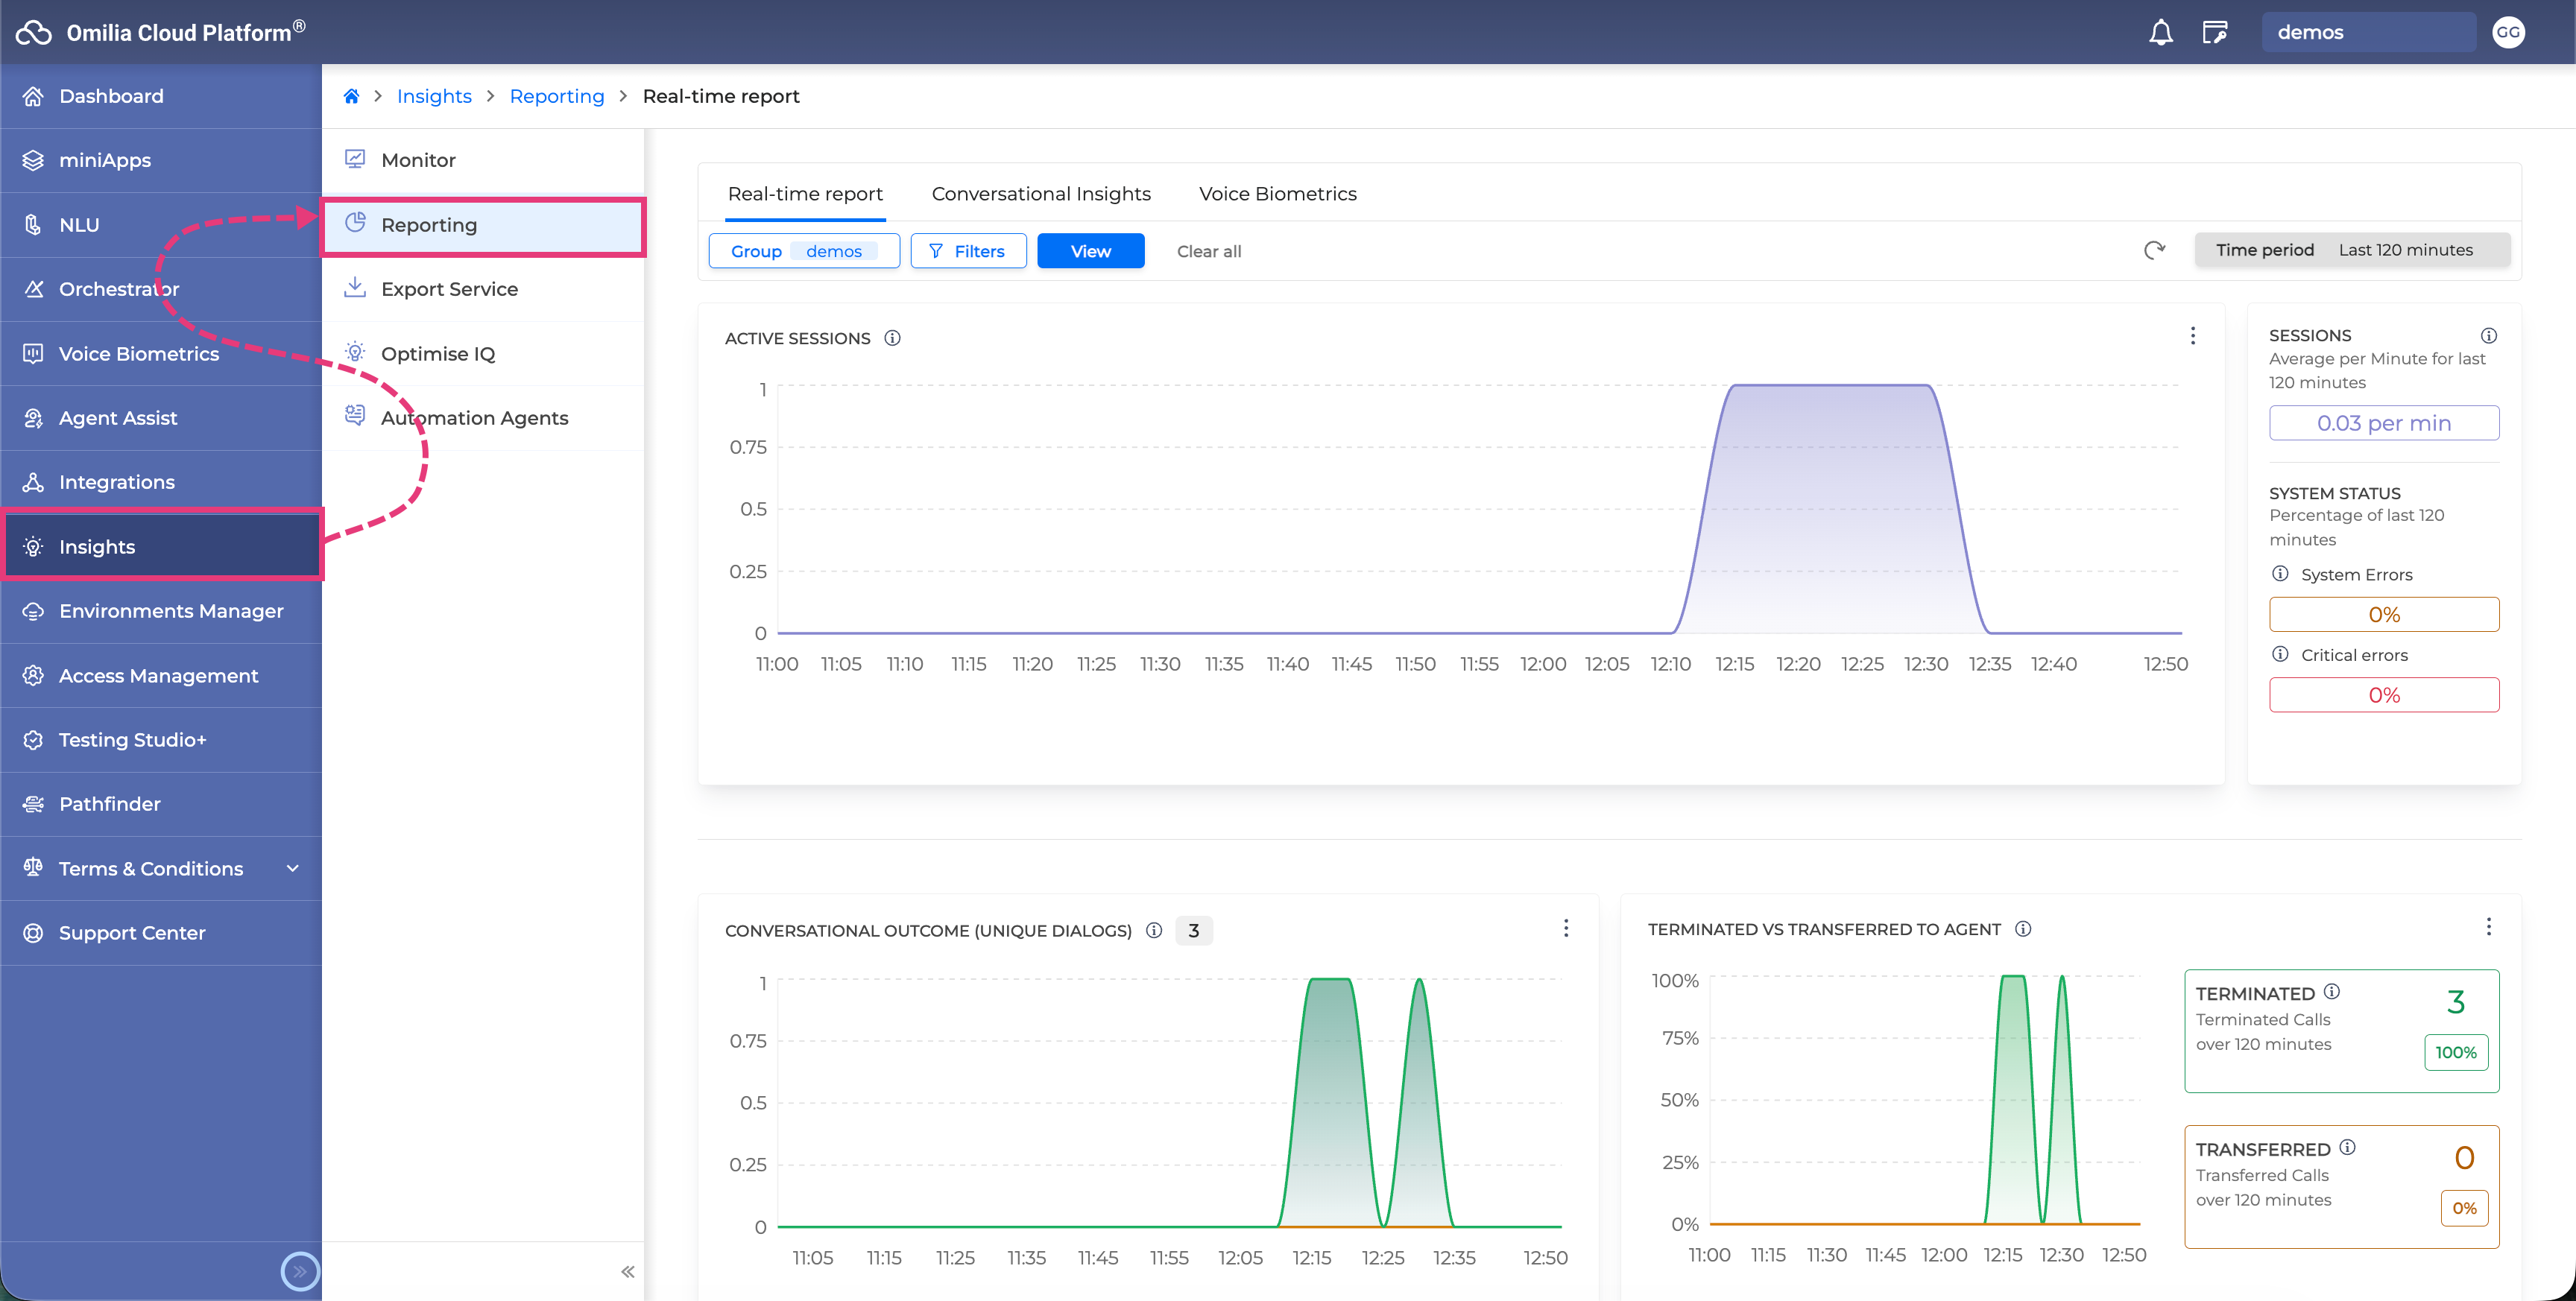The image size is (2576, 1301).
Task: Open the Time period dropdown
Action: click(x=2352, y=250)
